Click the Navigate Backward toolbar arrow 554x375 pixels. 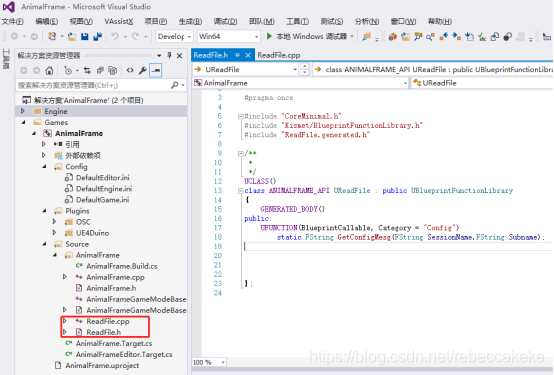14,36
